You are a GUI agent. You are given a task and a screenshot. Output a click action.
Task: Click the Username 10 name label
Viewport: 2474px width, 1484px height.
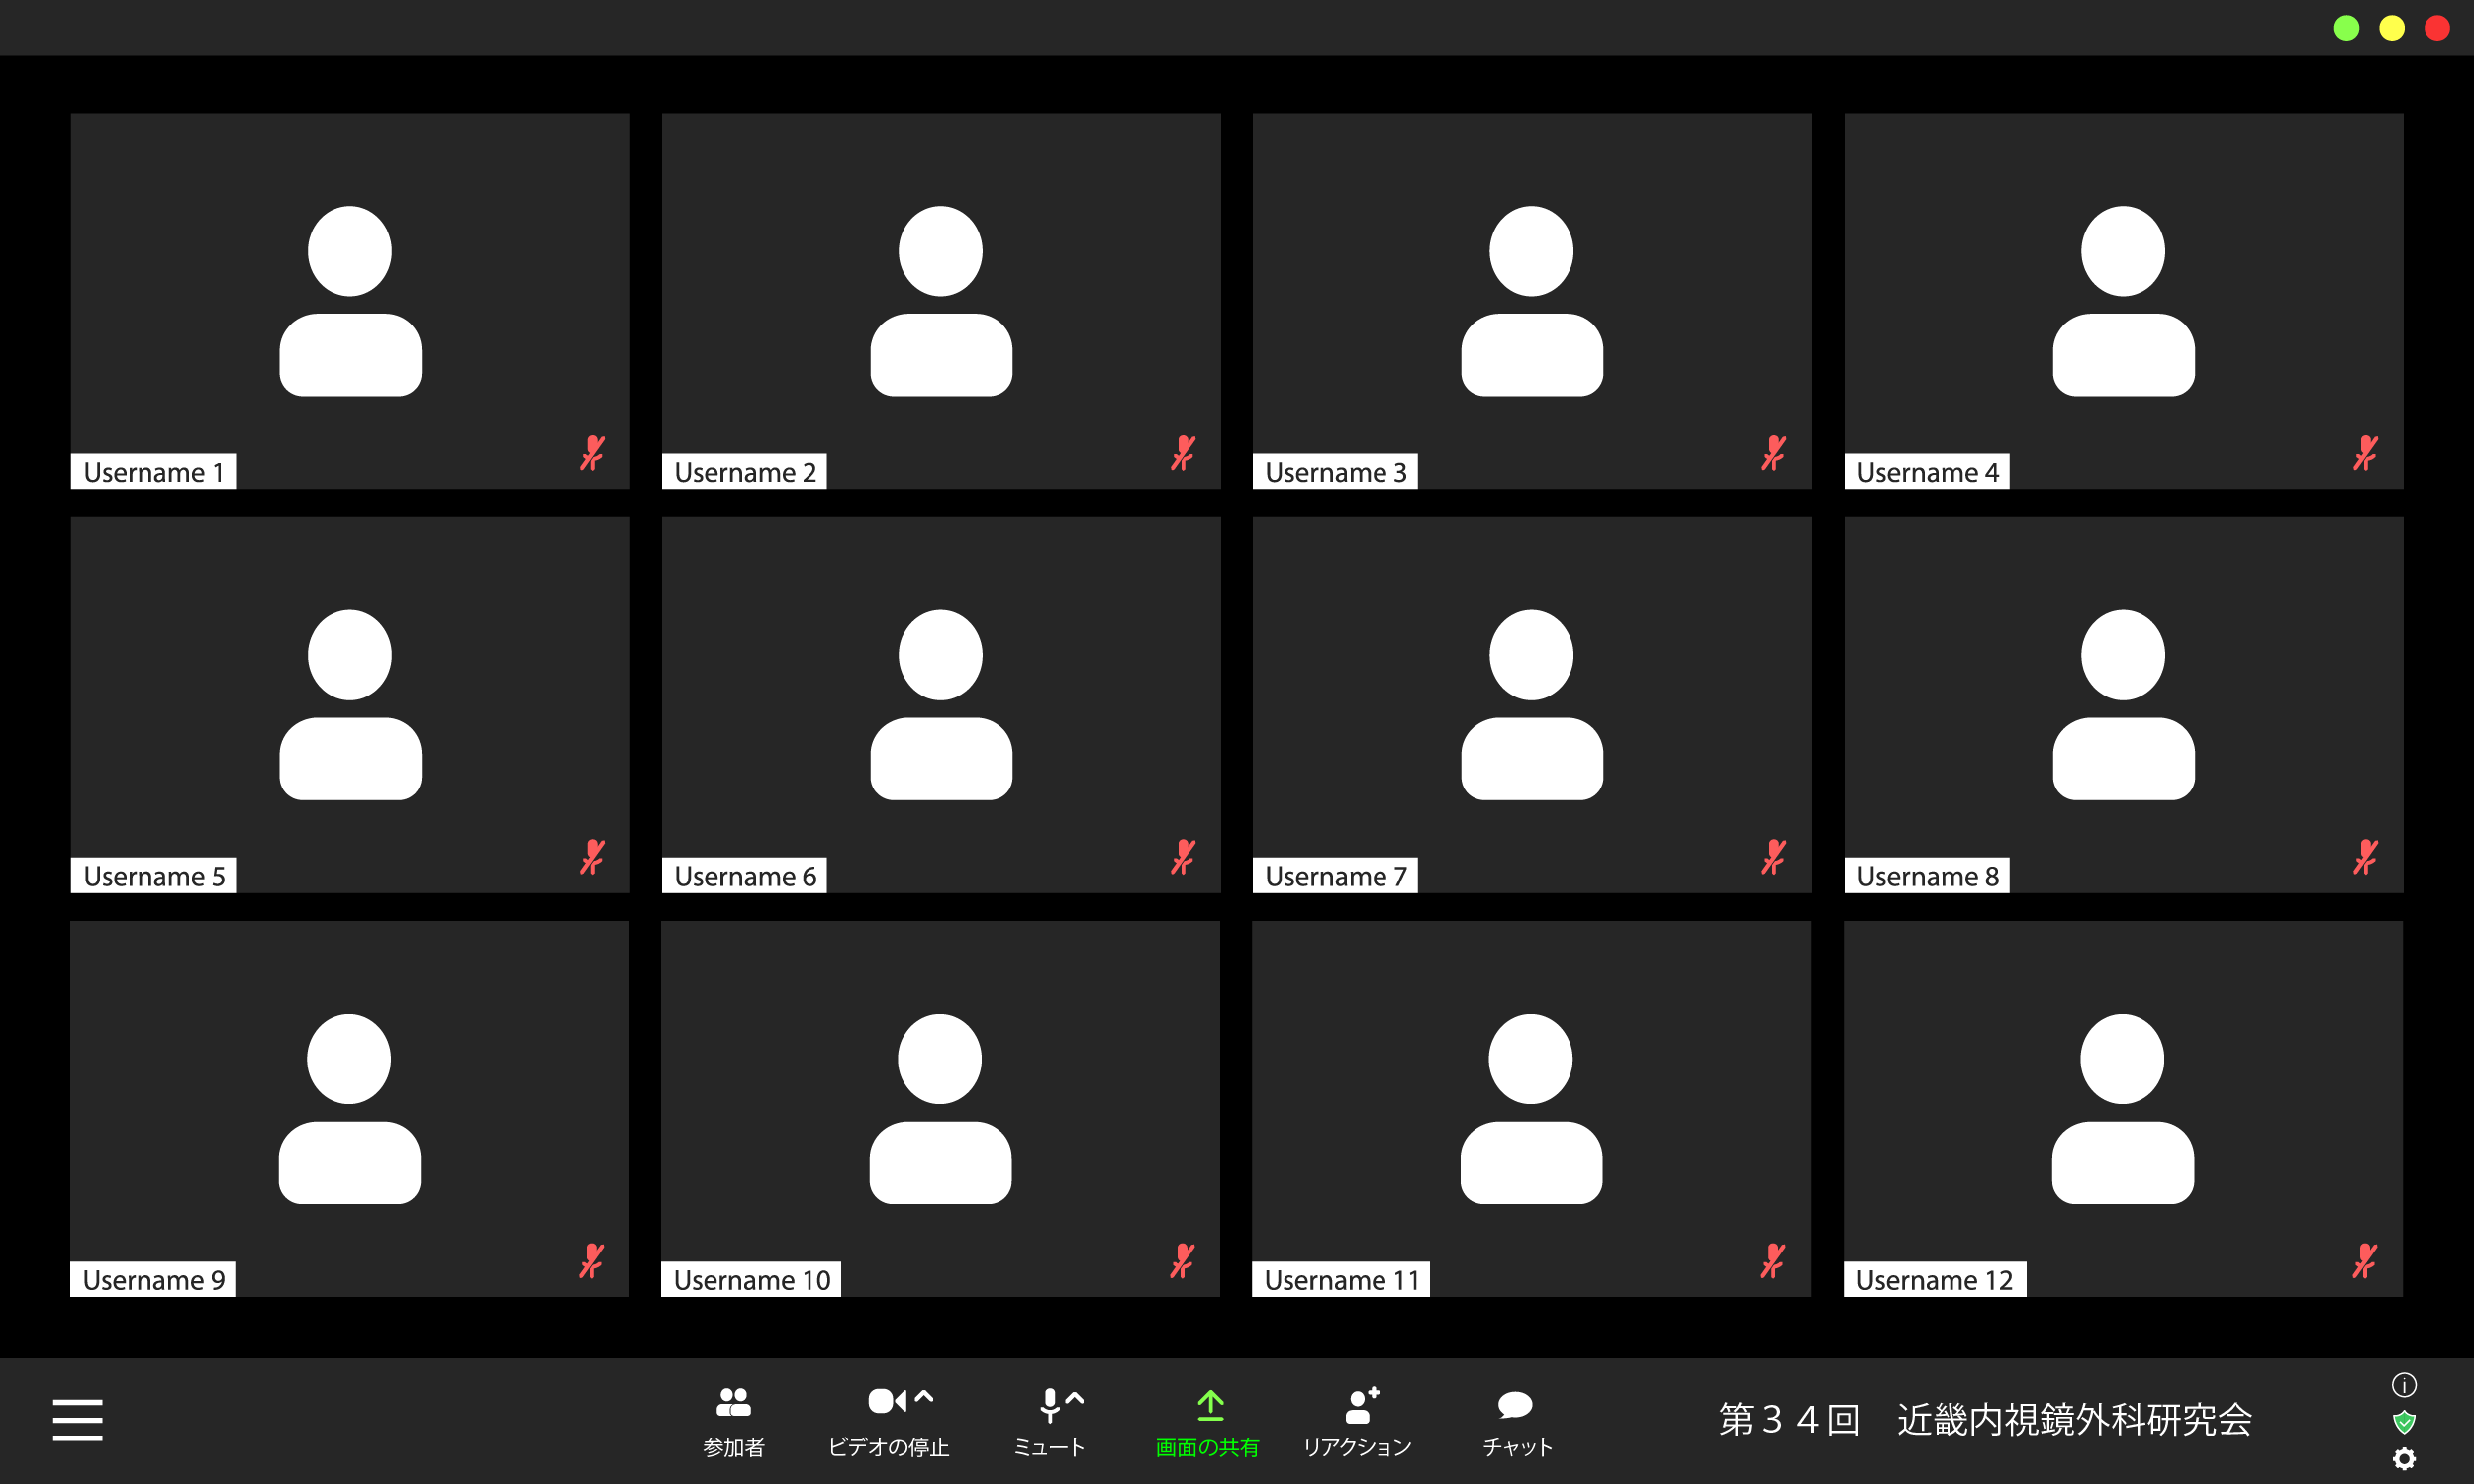pos(751,1280)
